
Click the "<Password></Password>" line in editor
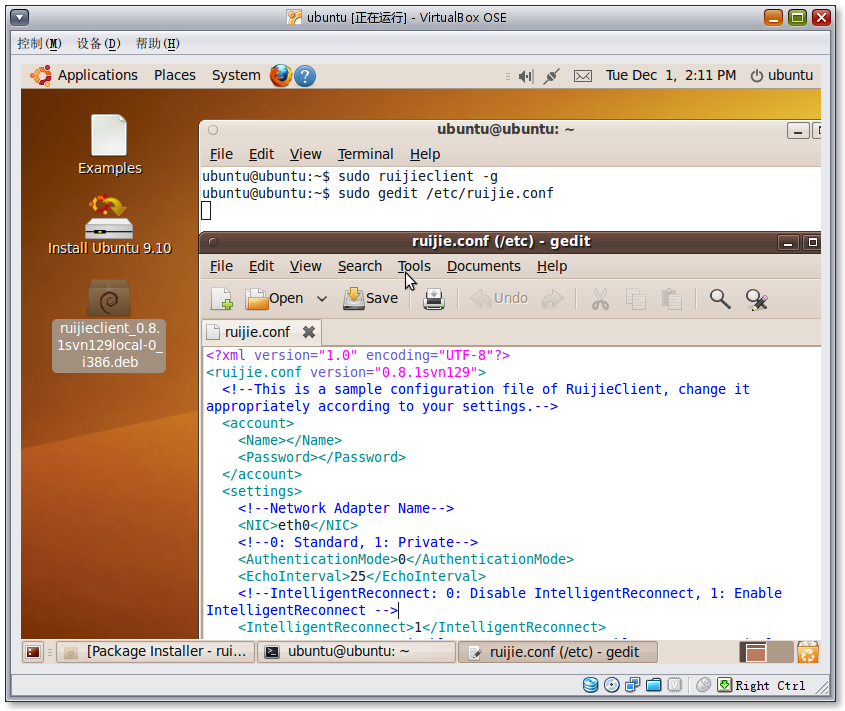point(322,458)
